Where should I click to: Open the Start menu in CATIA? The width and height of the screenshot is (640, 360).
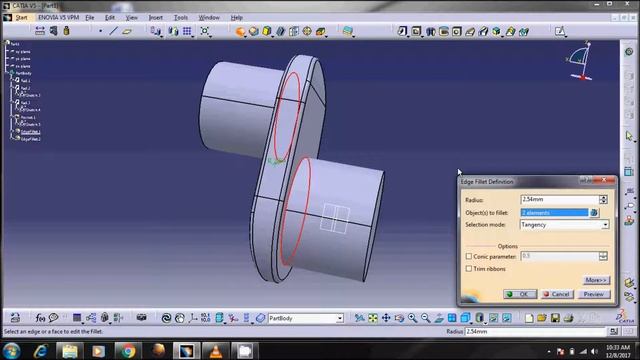point(21,18)
